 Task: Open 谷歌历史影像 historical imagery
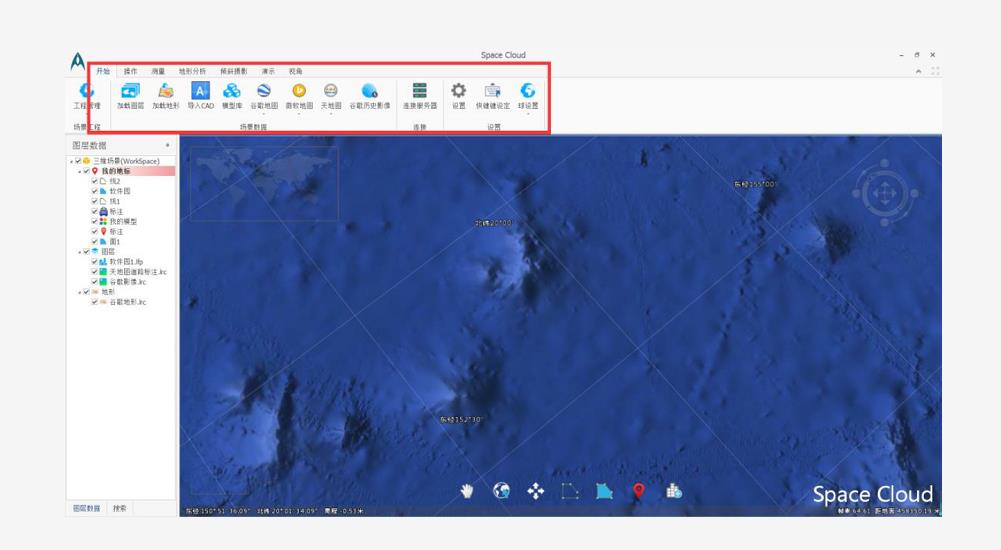(370, 93)
